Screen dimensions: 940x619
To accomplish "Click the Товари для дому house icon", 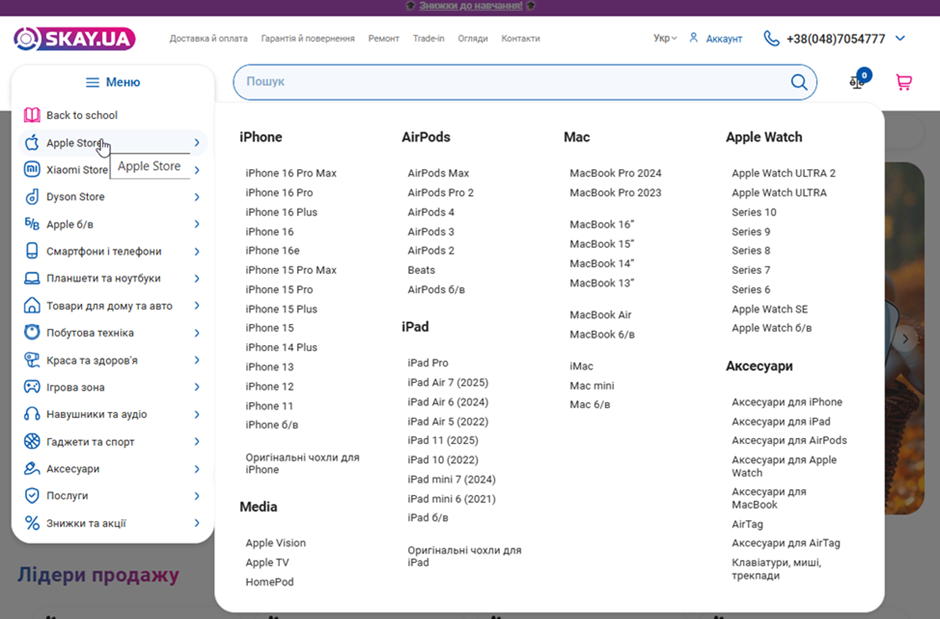I will tap(32, 306).
